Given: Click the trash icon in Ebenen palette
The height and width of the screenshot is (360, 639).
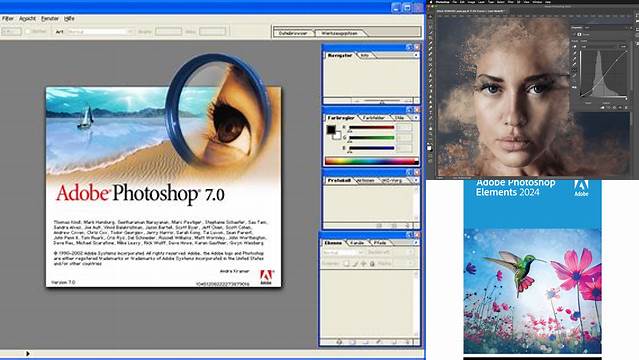Looking at the screenshot, I should (x=408, y=342).
